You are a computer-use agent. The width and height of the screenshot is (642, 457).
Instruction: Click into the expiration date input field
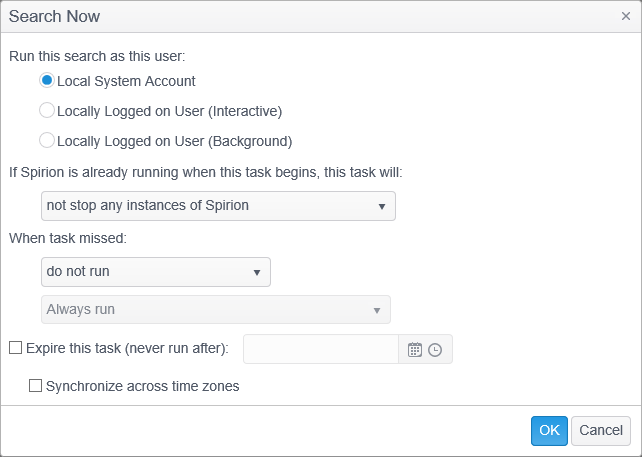point(321,349)
